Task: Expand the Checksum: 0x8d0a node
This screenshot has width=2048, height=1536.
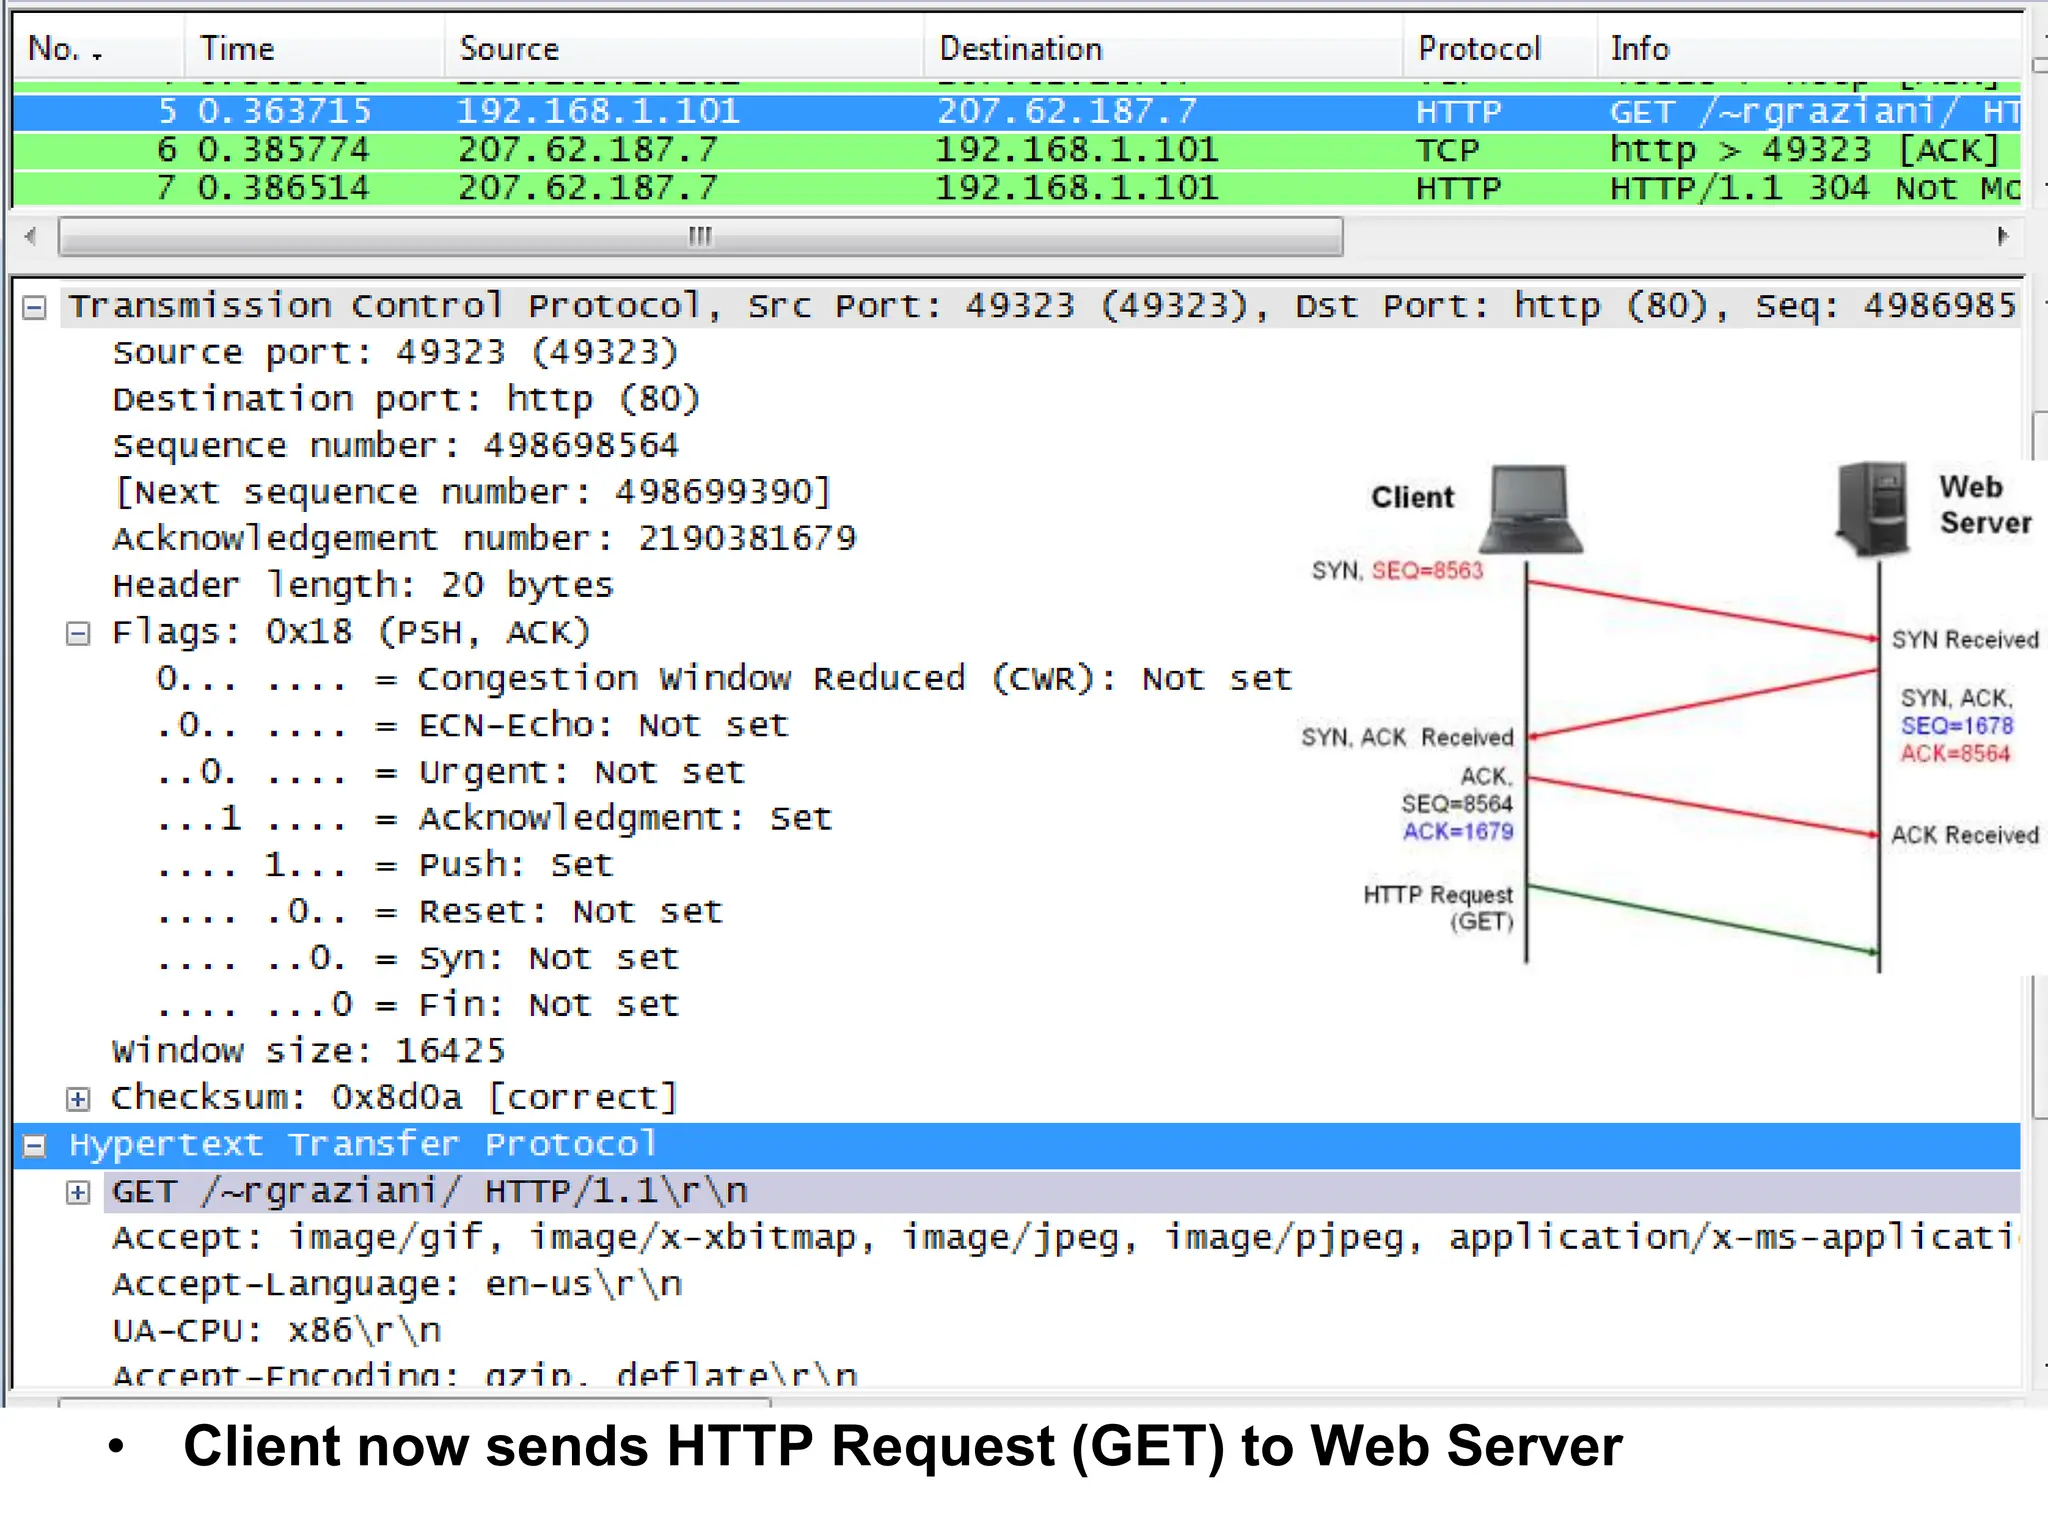Action: 78,1100
